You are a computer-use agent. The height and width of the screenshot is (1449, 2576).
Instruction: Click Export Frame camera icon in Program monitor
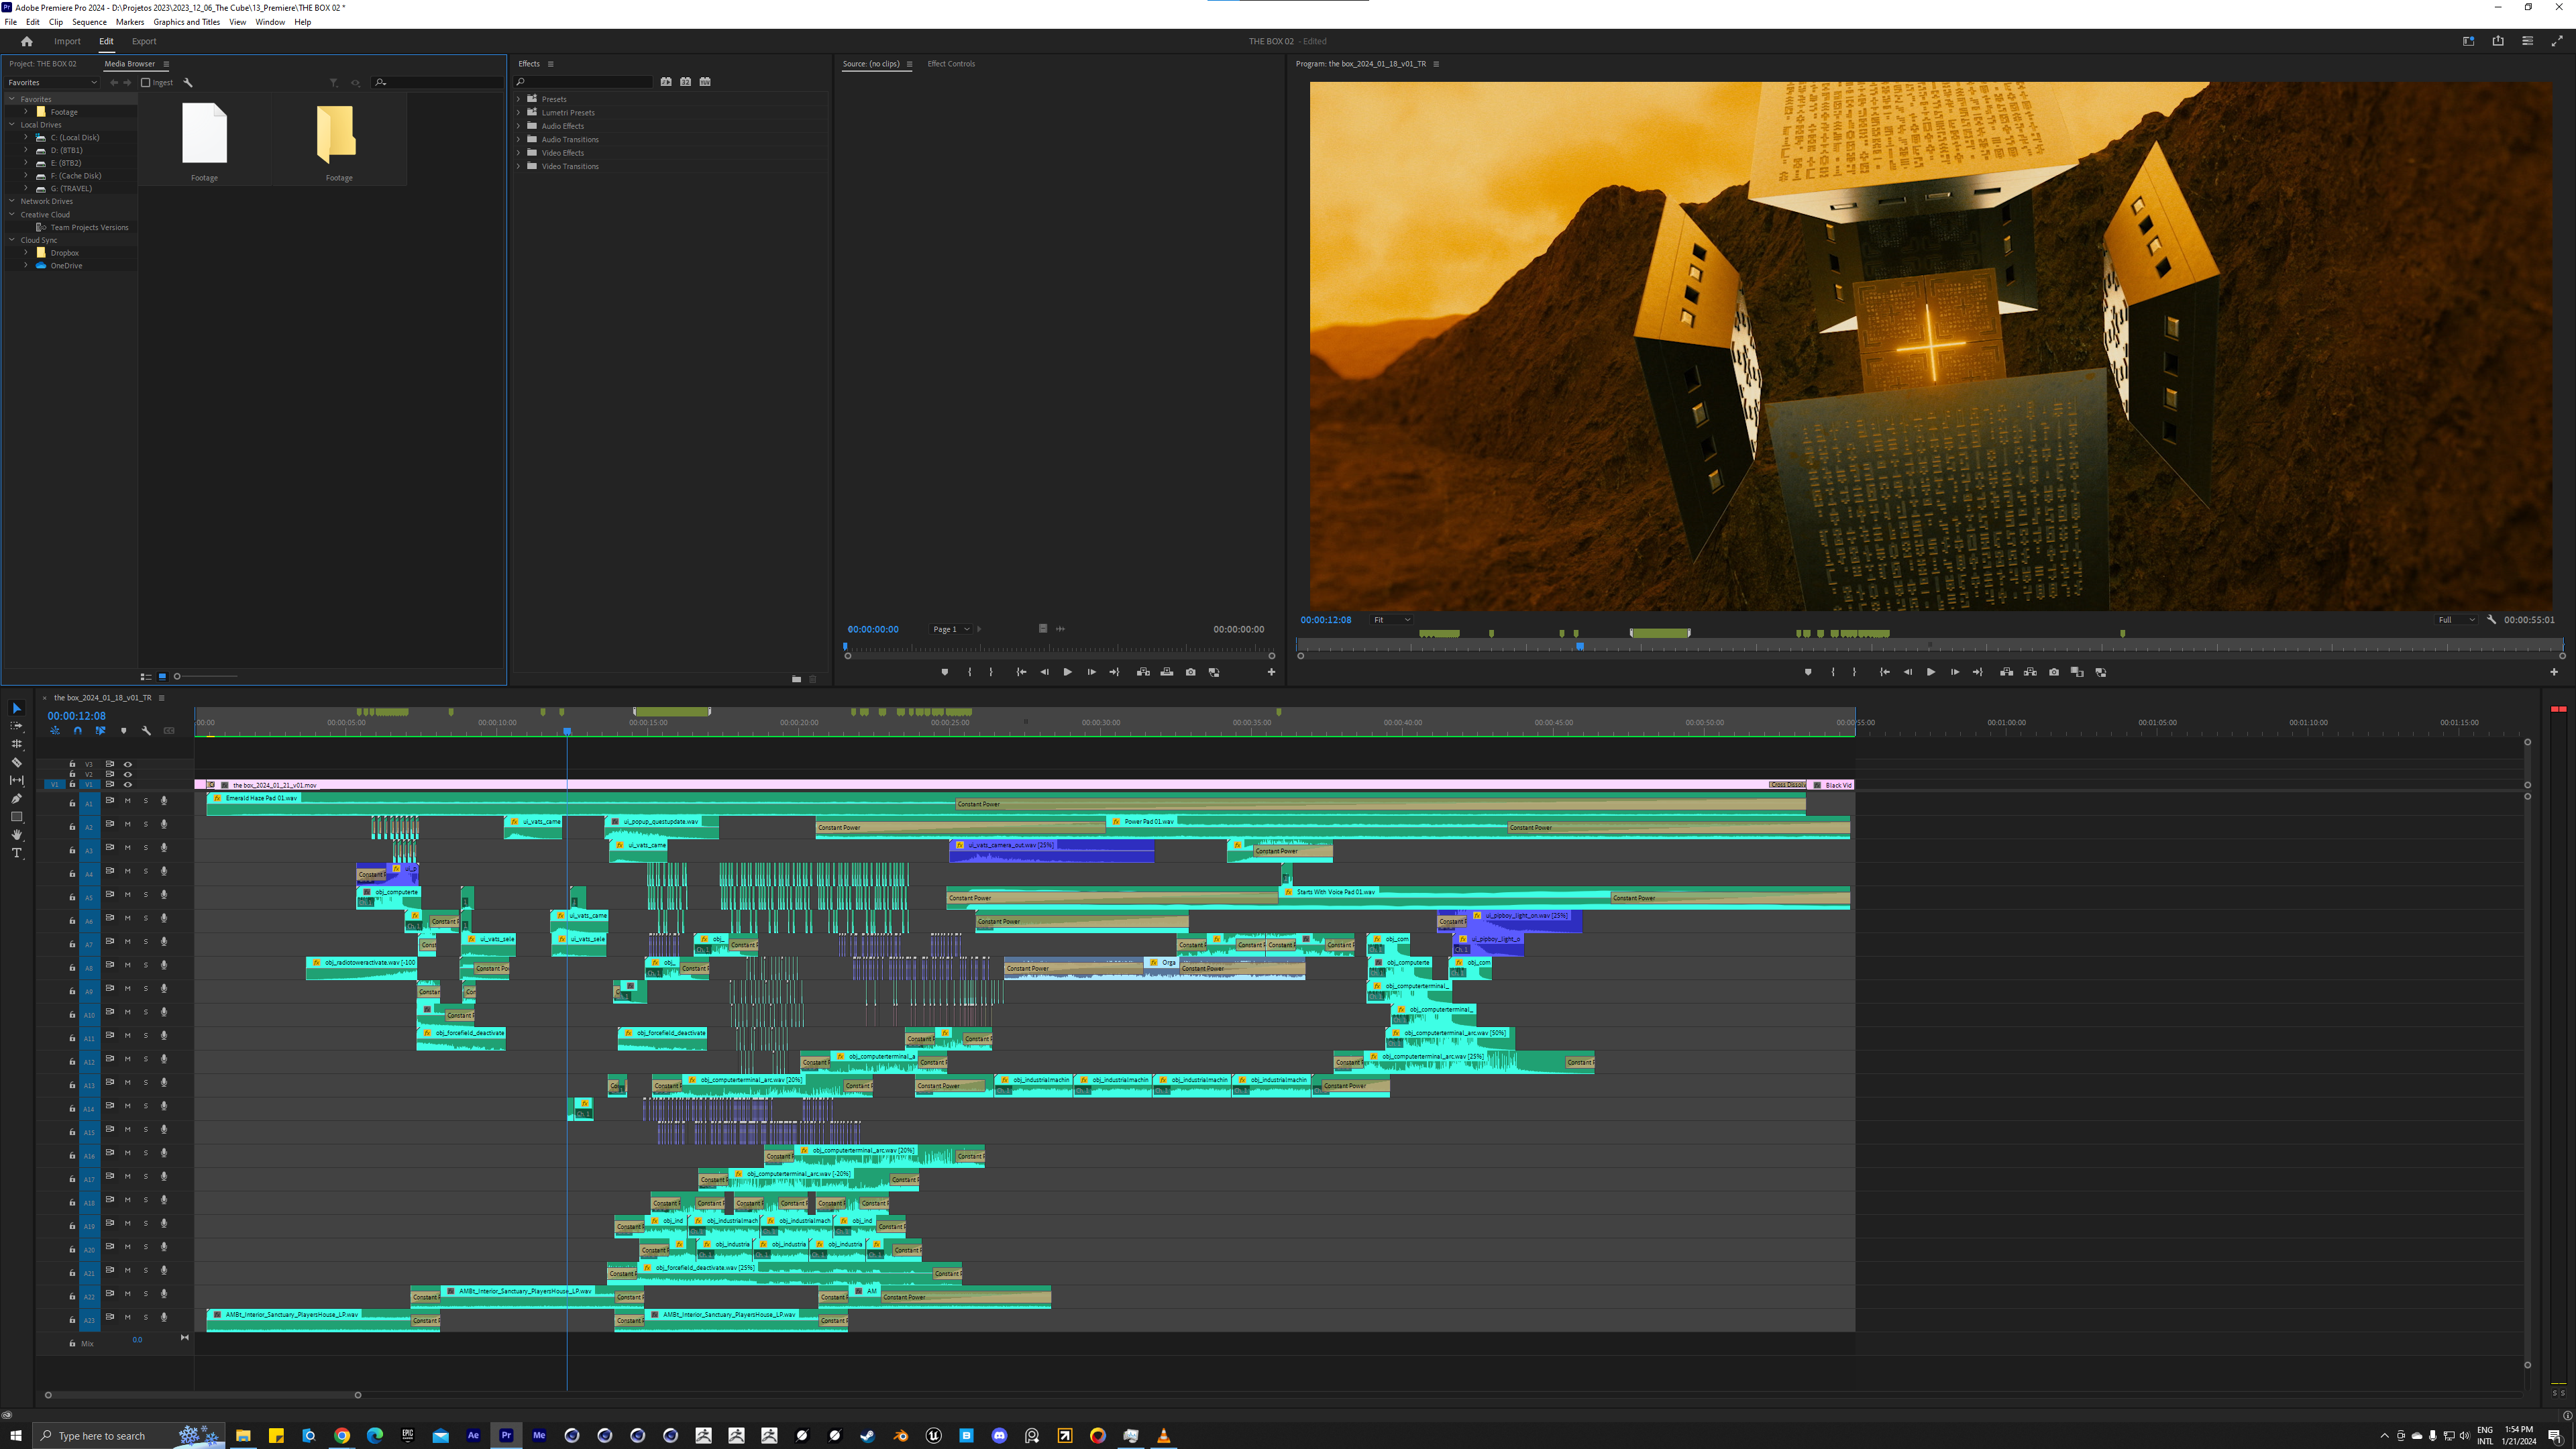pyautogui.click(x=2054, y=672)
